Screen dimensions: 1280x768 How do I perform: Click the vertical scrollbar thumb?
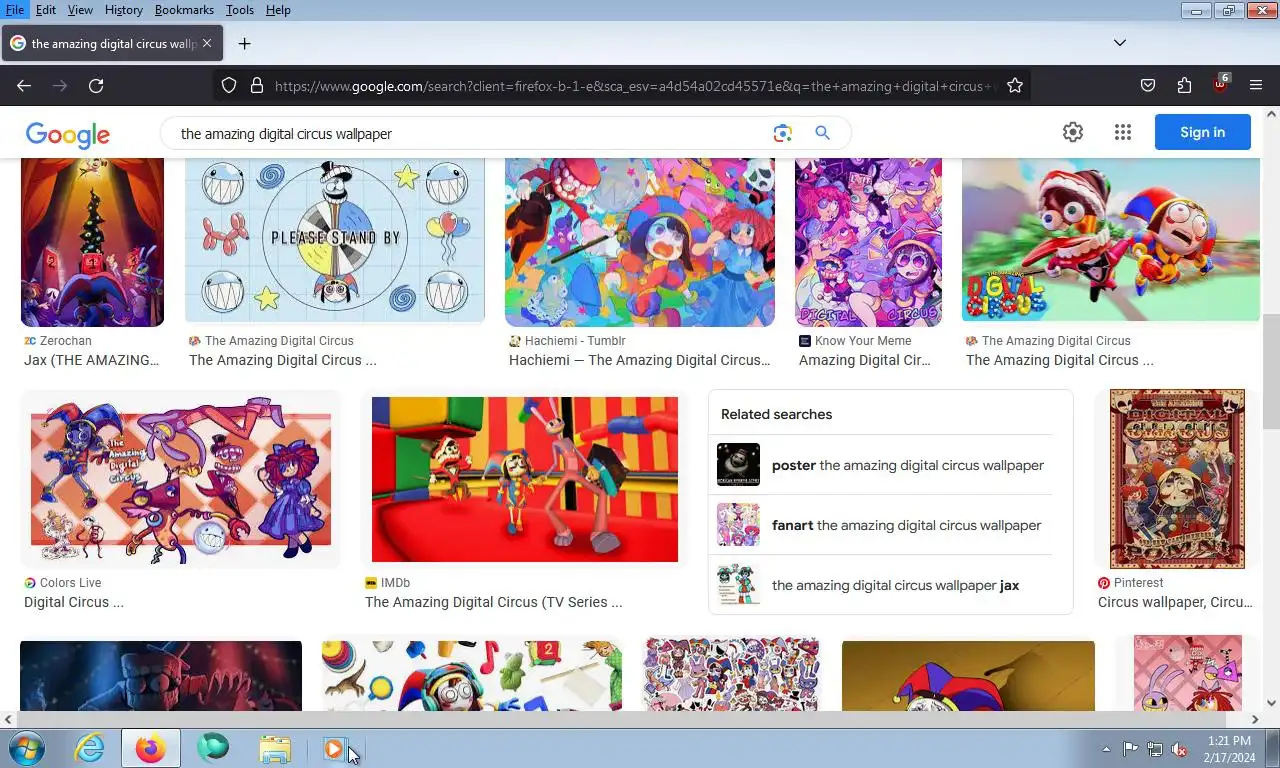pyautogui.click(x=1271, y=372)
